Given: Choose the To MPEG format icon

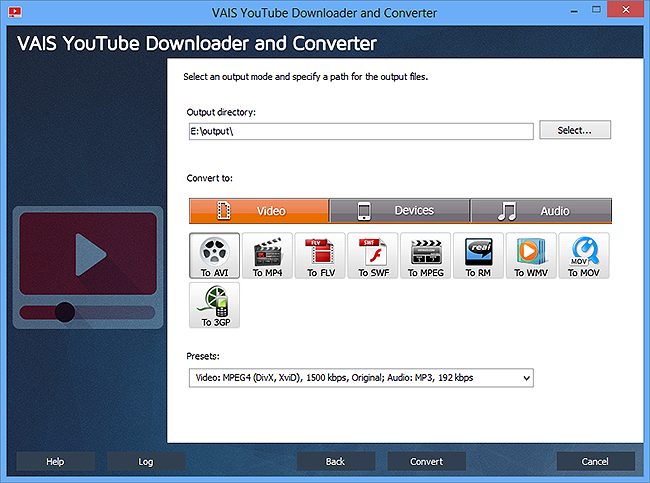Looking at the screenshot, I should tap(426, 255).
